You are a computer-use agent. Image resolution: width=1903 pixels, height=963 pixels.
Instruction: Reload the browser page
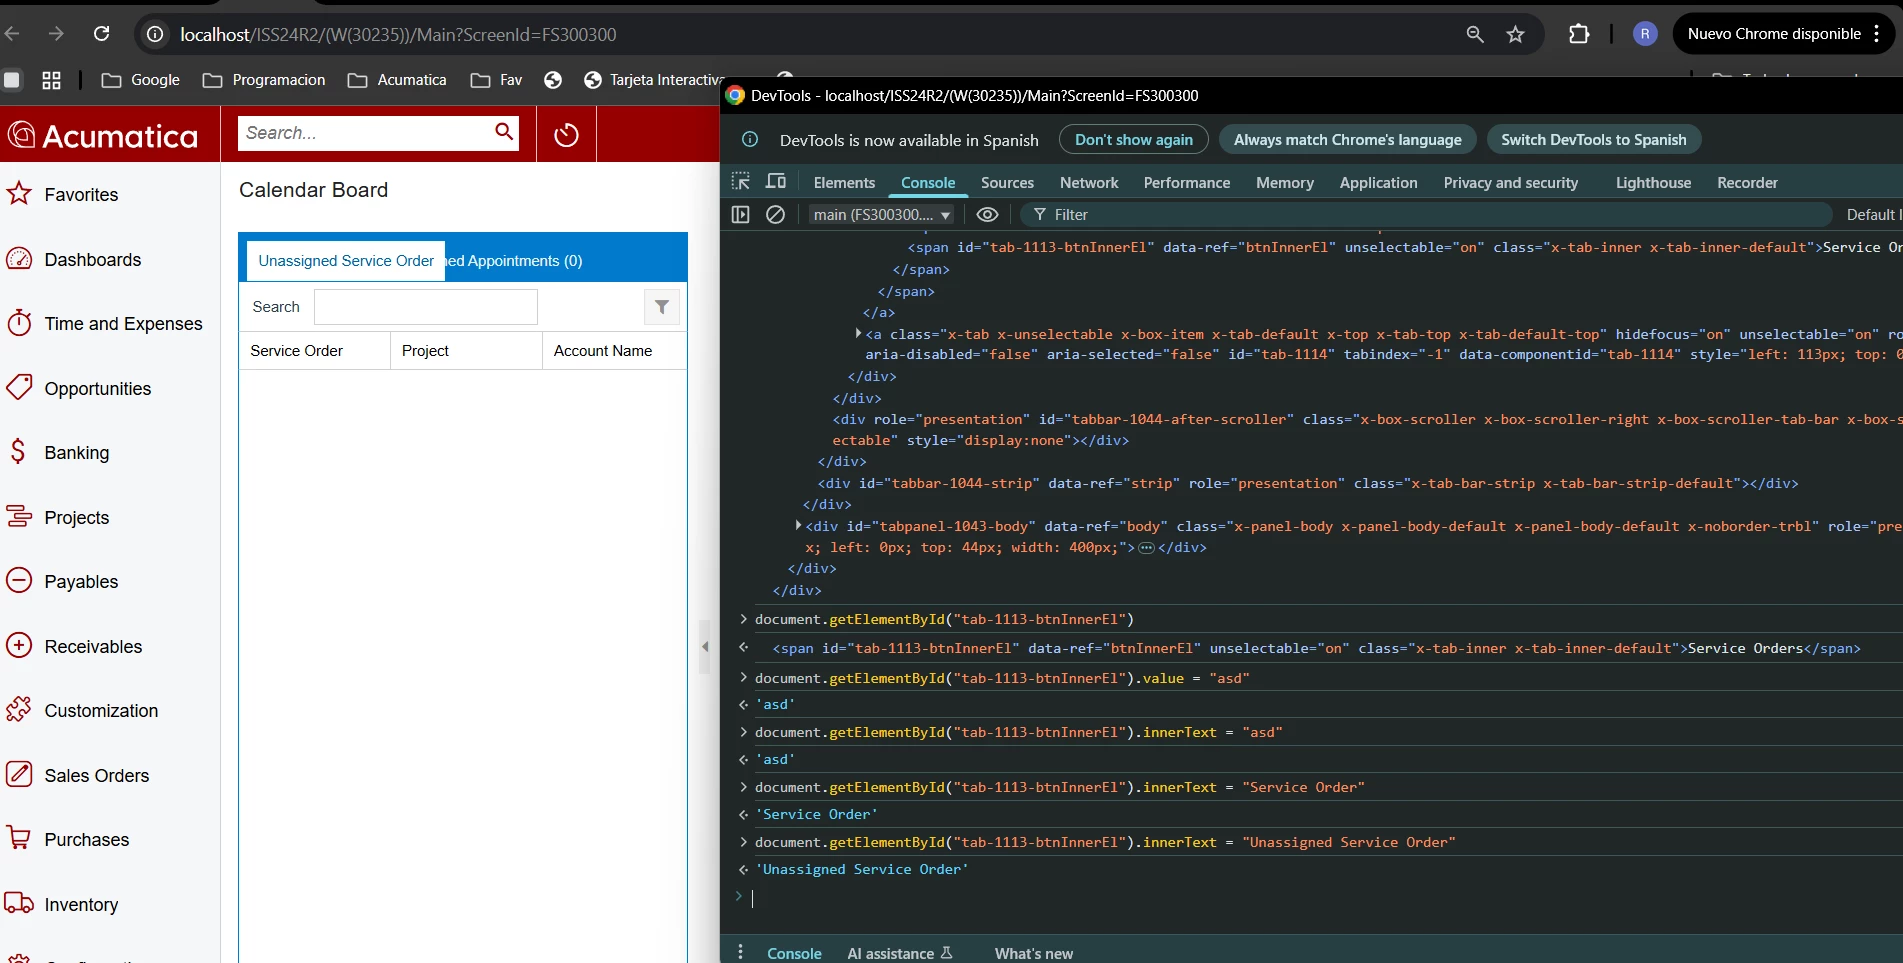101,34
